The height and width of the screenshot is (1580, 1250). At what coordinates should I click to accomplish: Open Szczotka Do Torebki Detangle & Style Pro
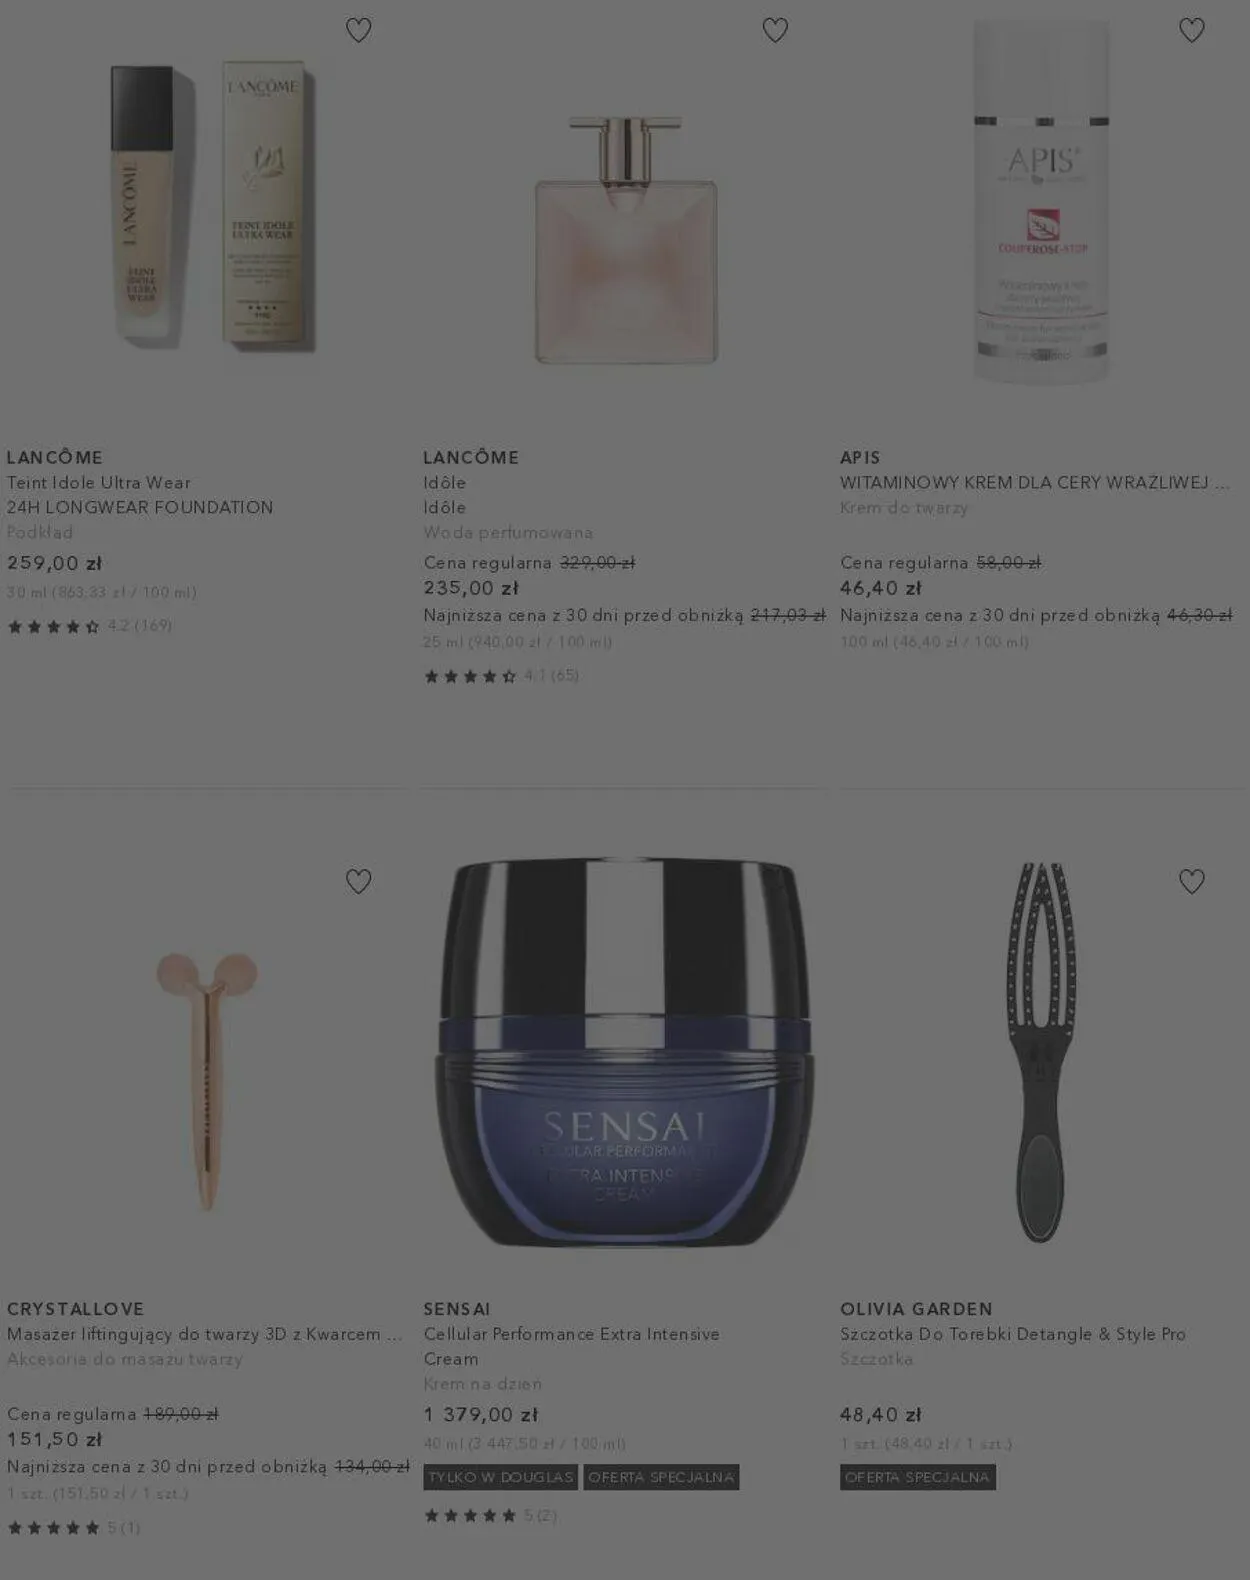[x=1013, y=1334]
